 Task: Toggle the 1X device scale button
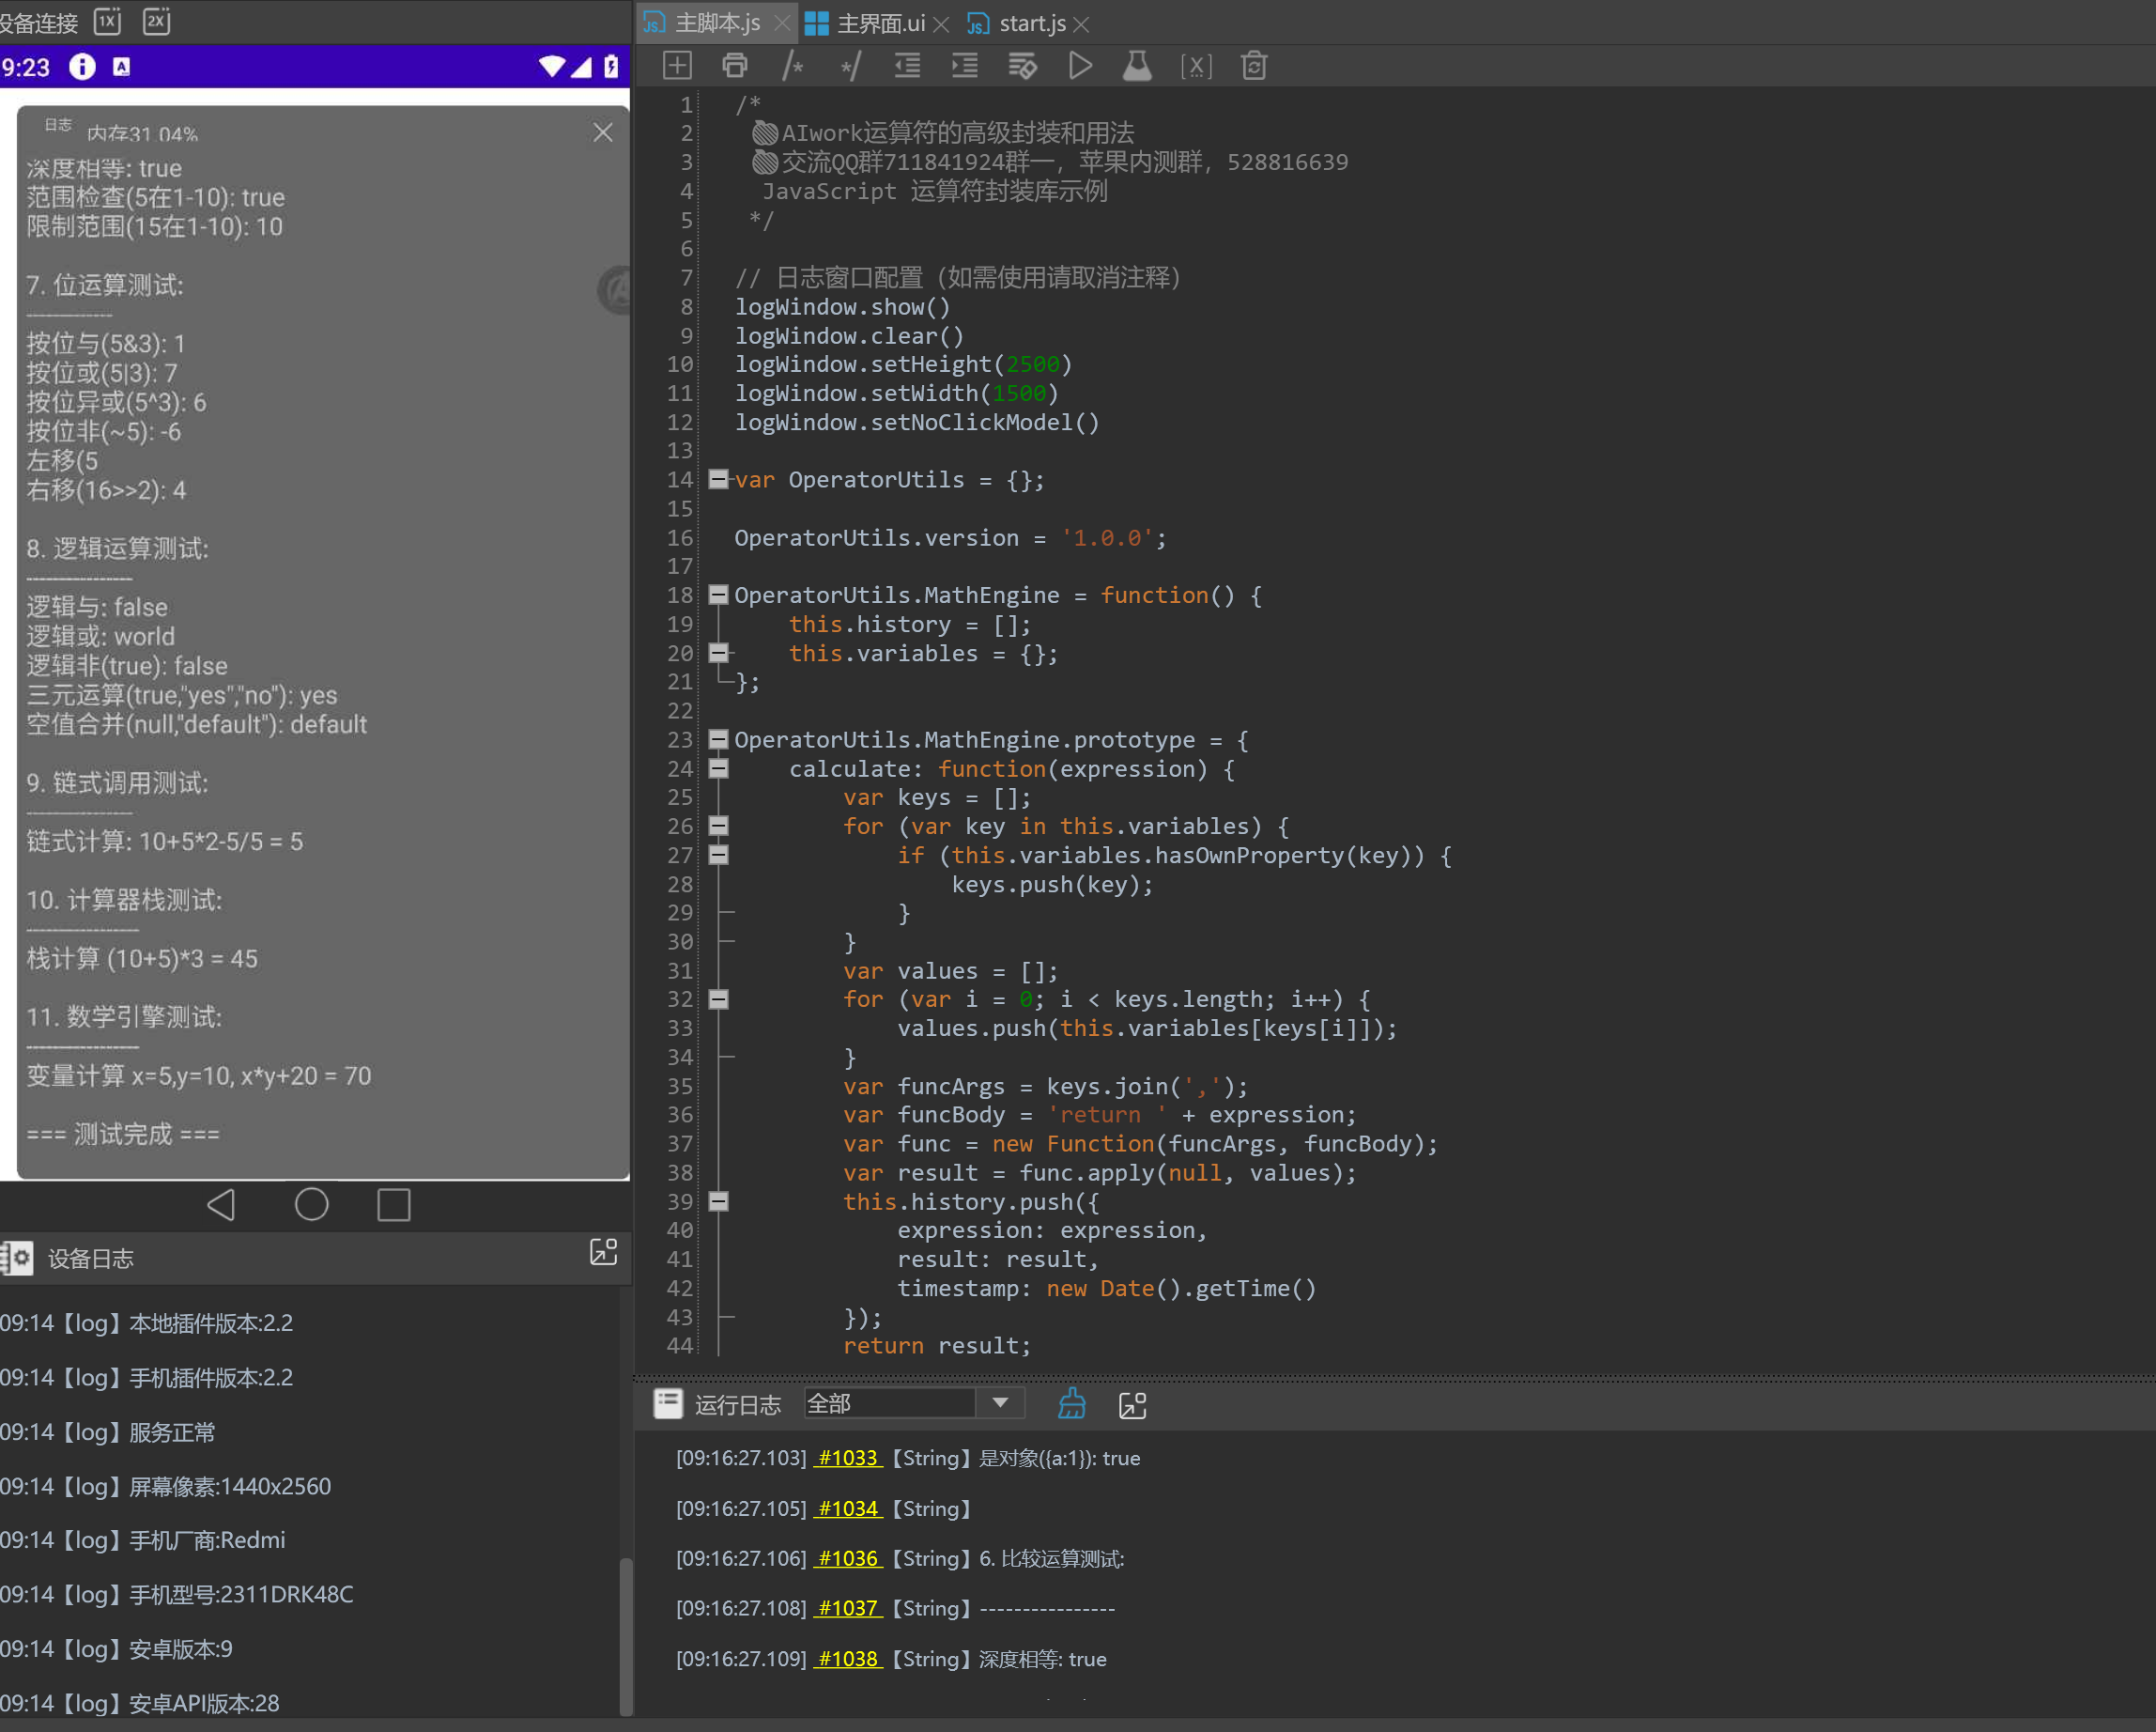point(107,21)
